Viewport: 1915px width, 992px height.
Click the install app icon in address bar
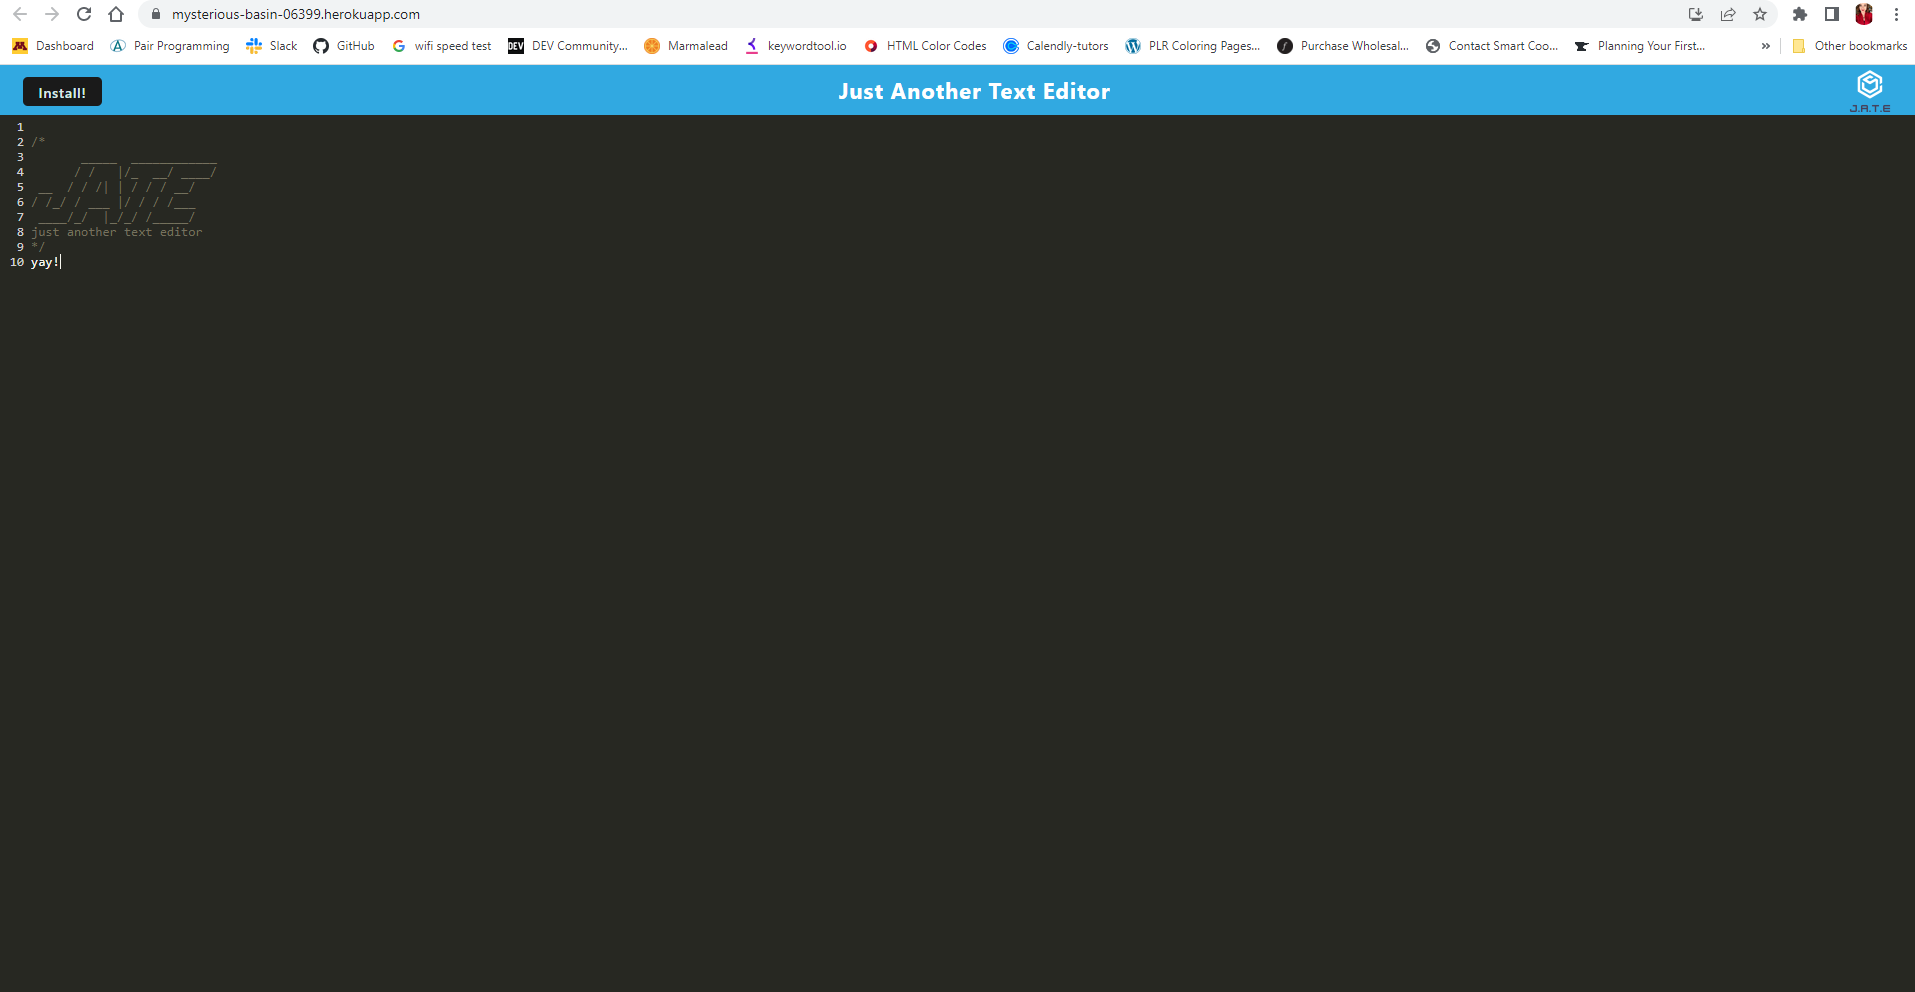[x=1696, y=14]
